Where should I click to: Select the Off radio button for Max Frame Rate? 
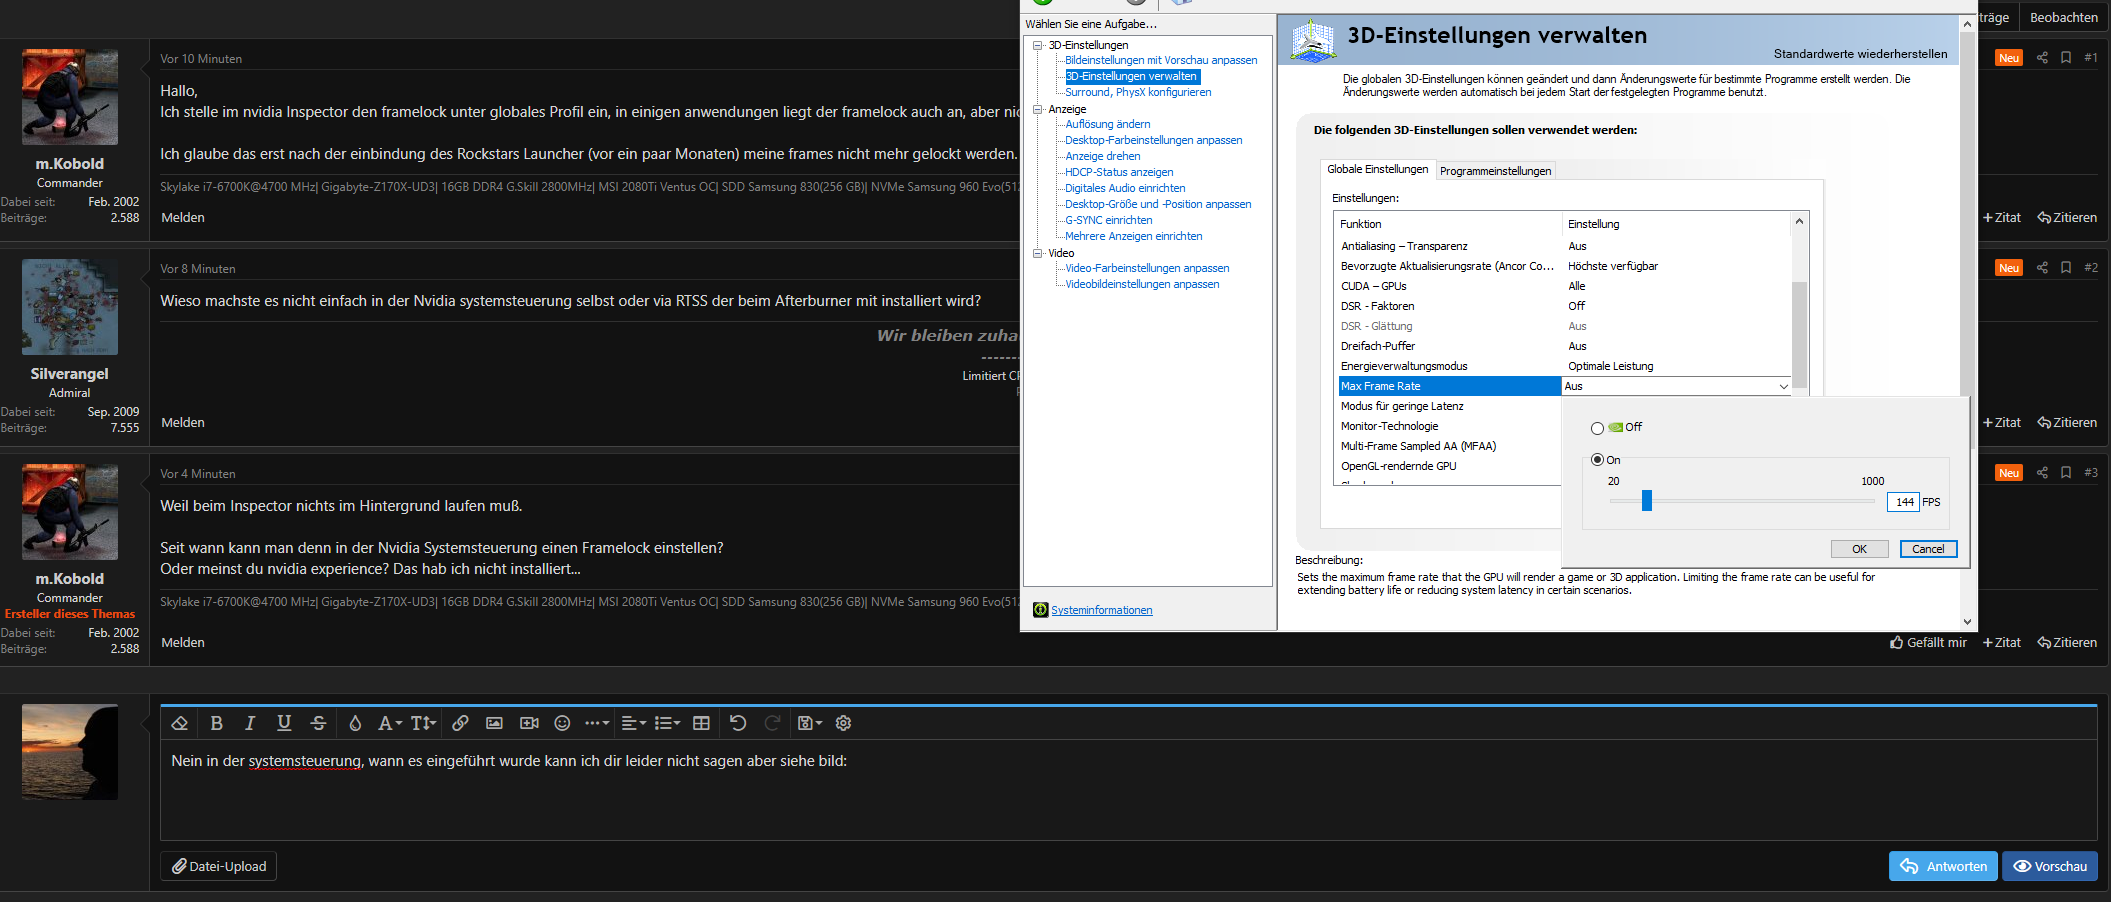click(1597, 428)
